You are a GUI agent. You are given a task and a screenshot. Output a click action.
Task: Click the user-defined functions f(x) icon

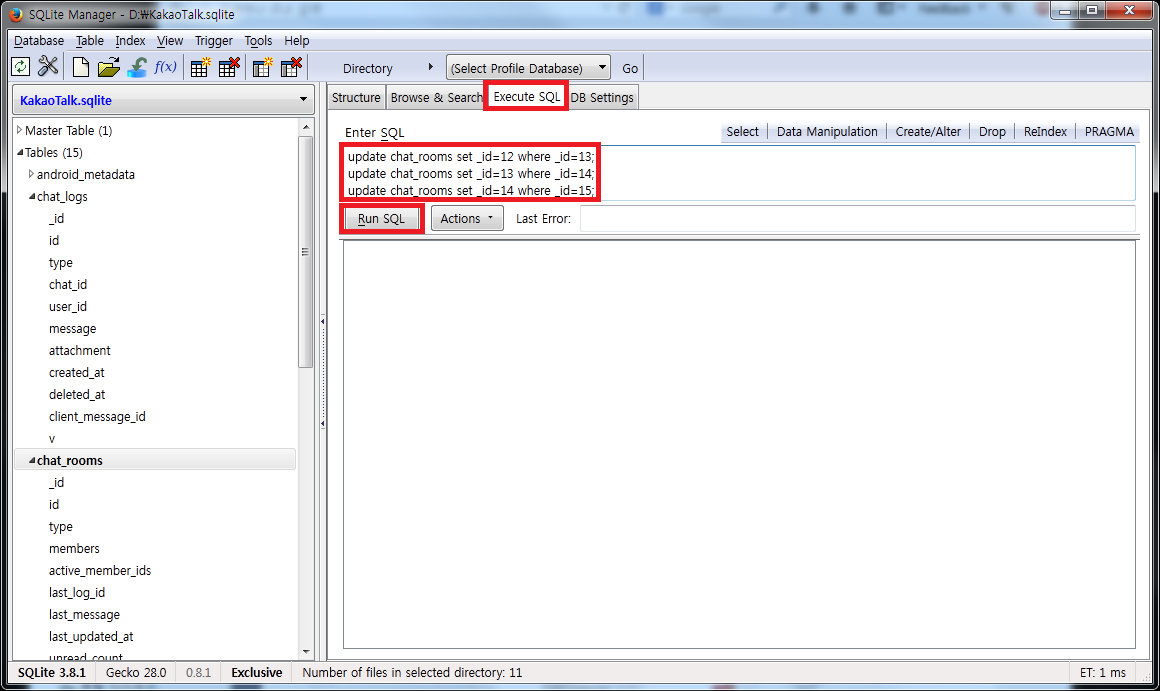point(165,67)
